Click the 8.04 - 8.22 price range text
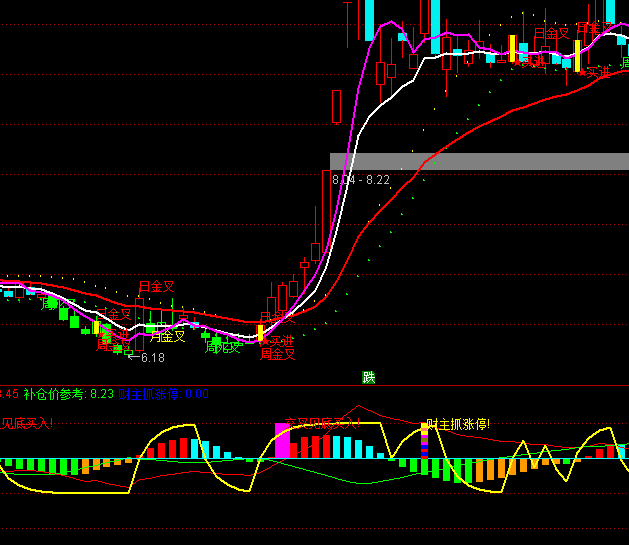Image resolution: width=629 pixels, height=545 pixels. pos(360,180)
